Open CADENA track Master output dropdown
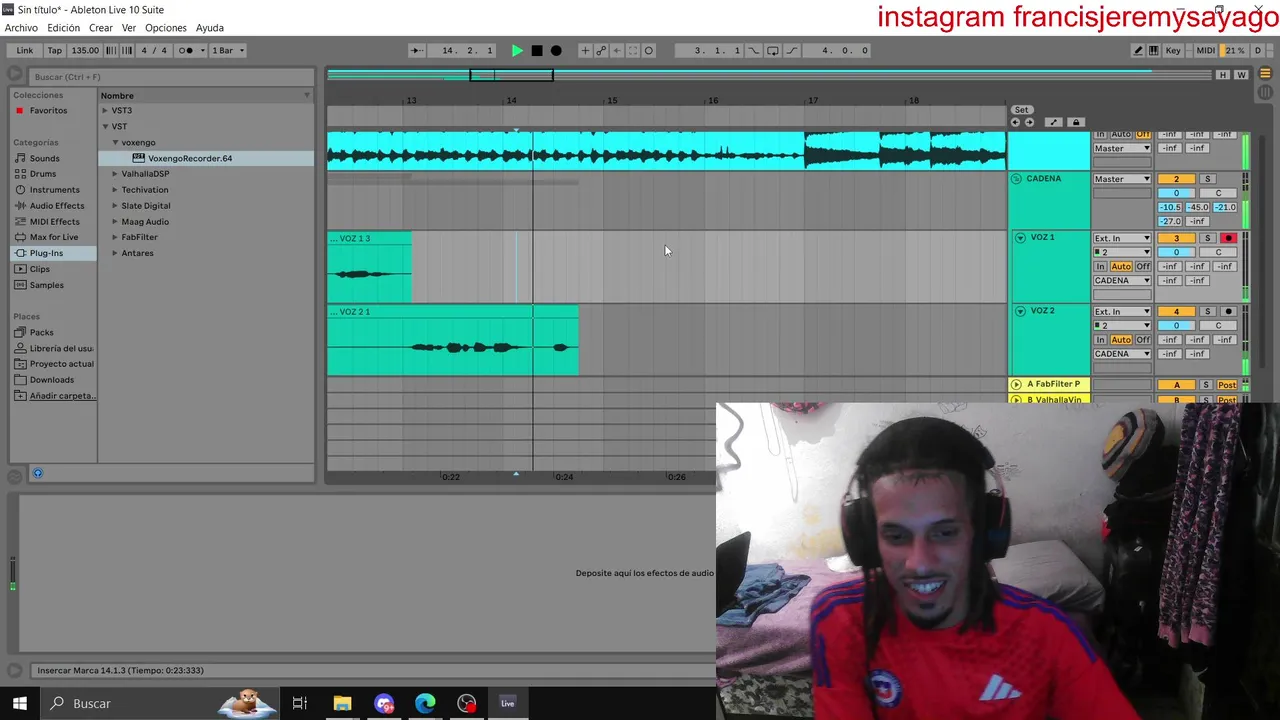 click(x=1122, y=179)
